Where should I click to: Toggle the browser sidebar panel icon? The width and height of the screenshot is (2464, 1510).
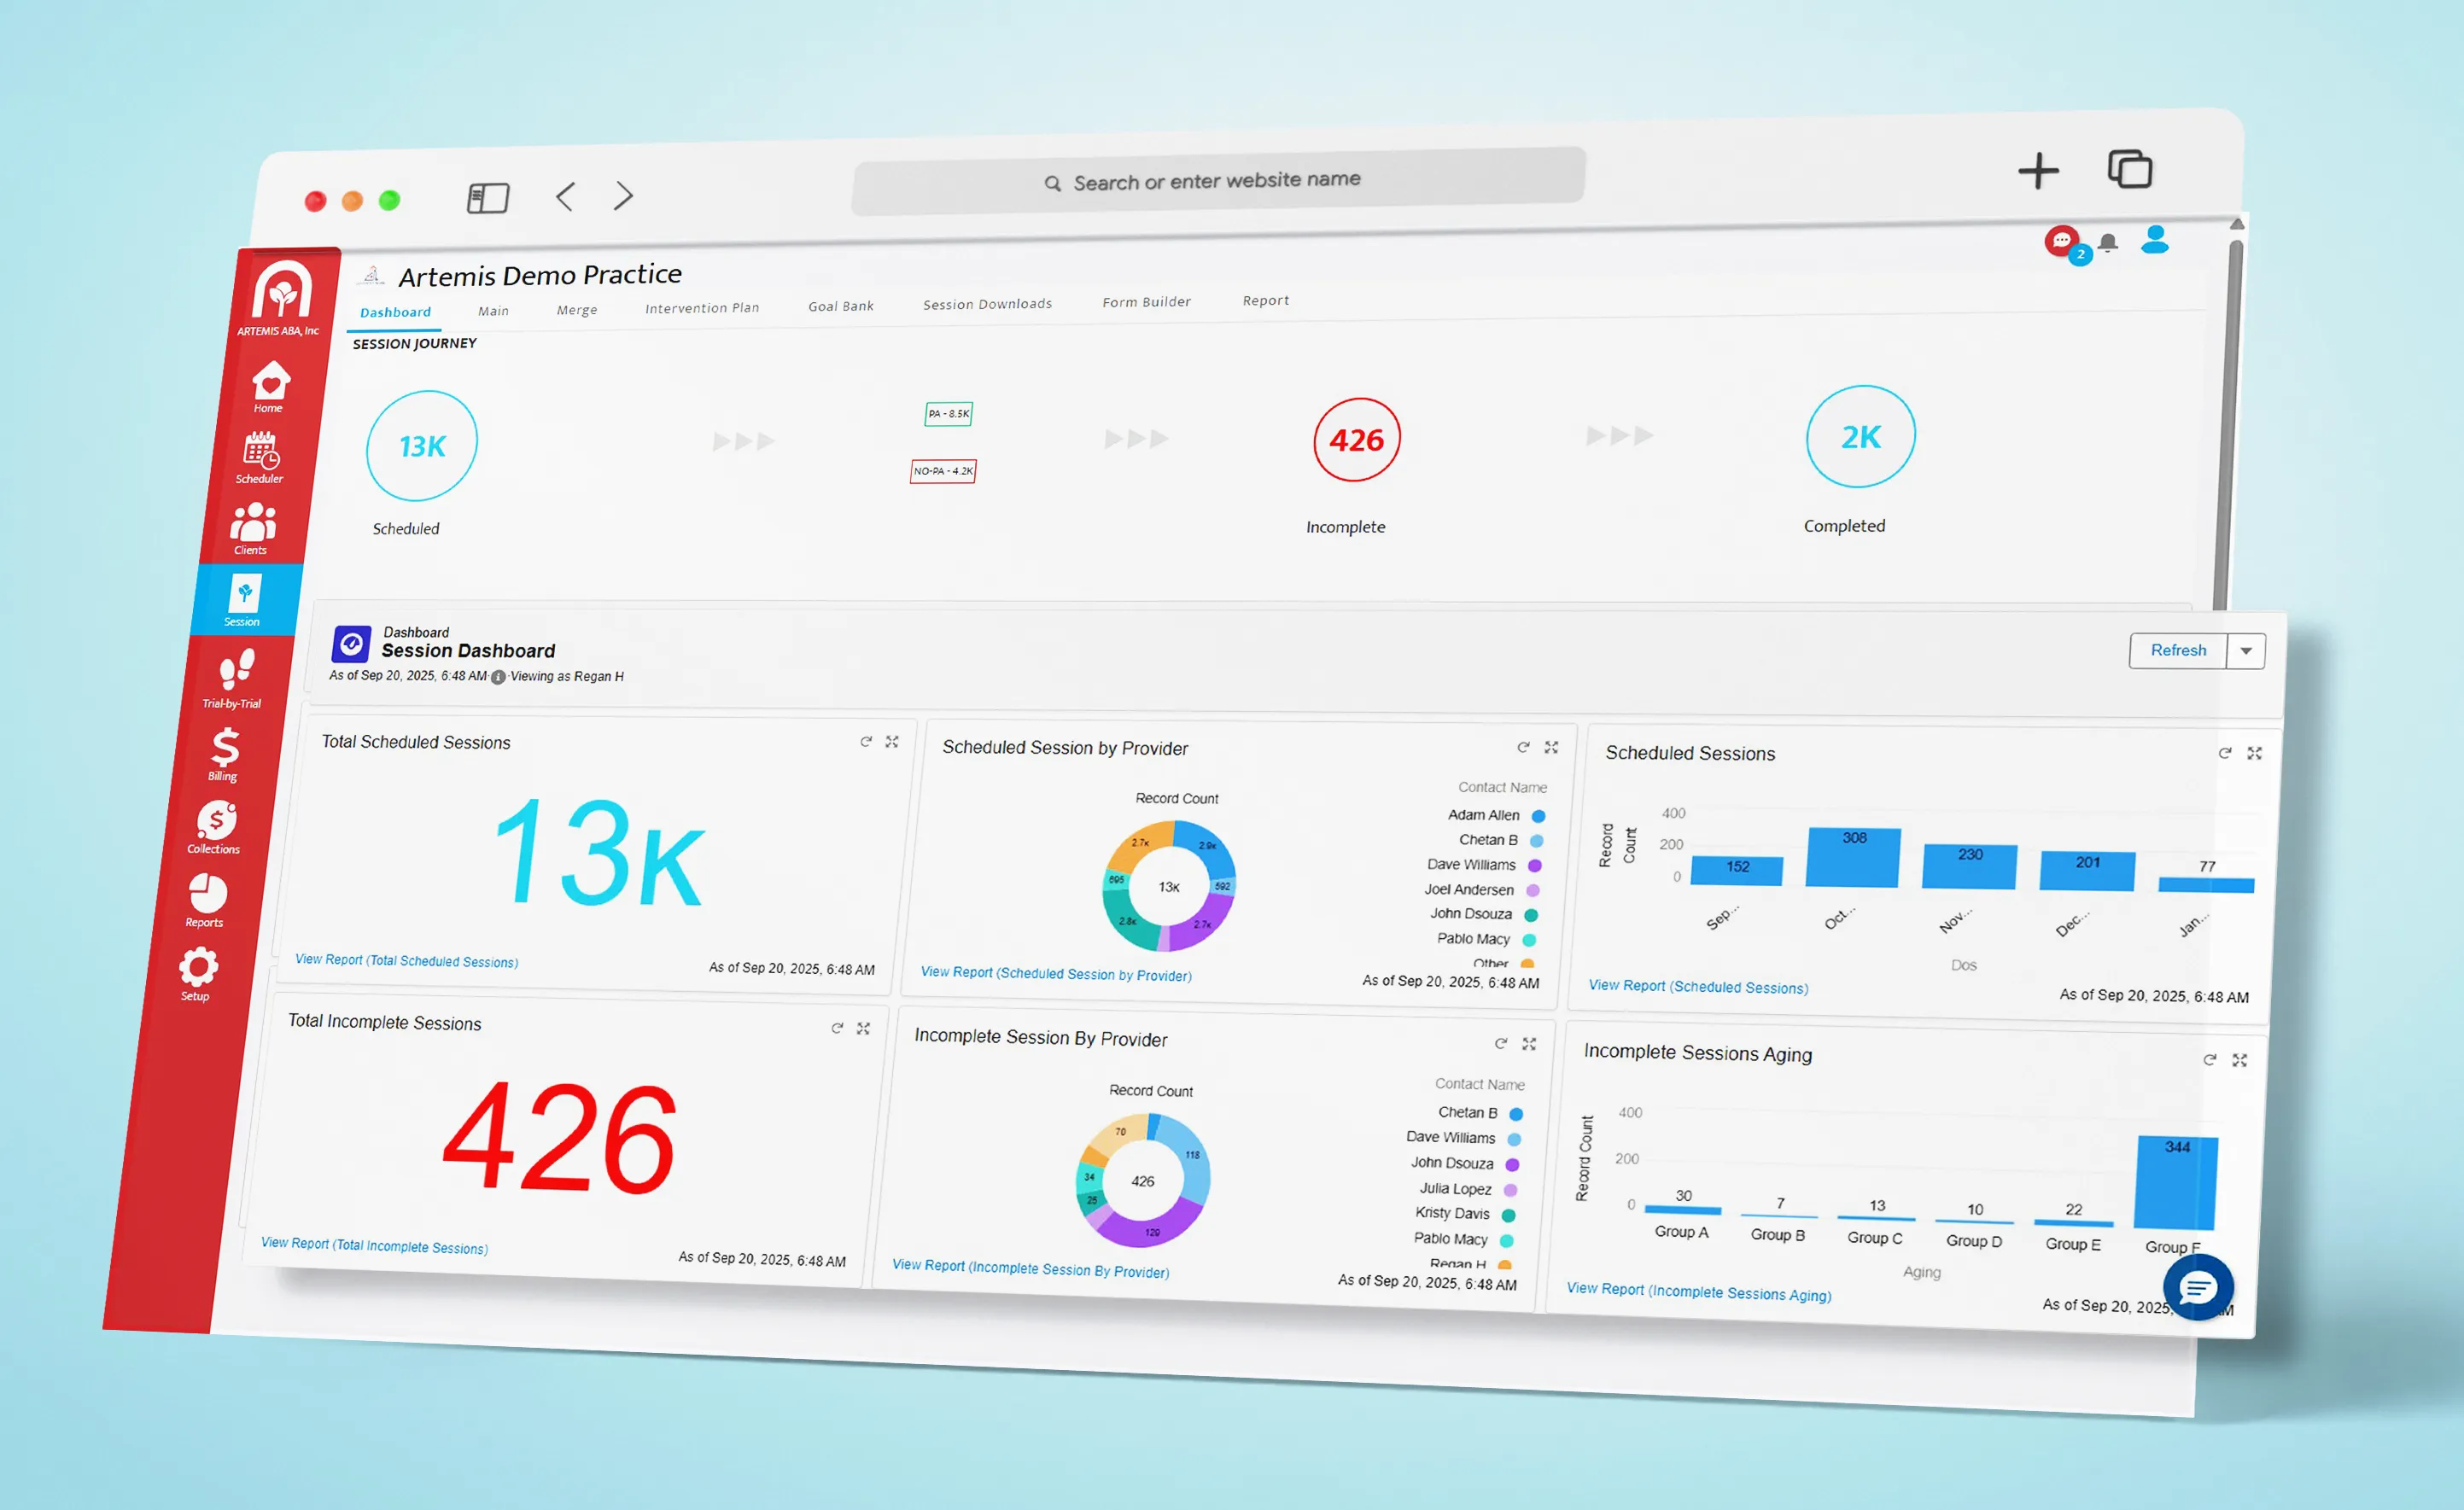(x=488, y=197)
